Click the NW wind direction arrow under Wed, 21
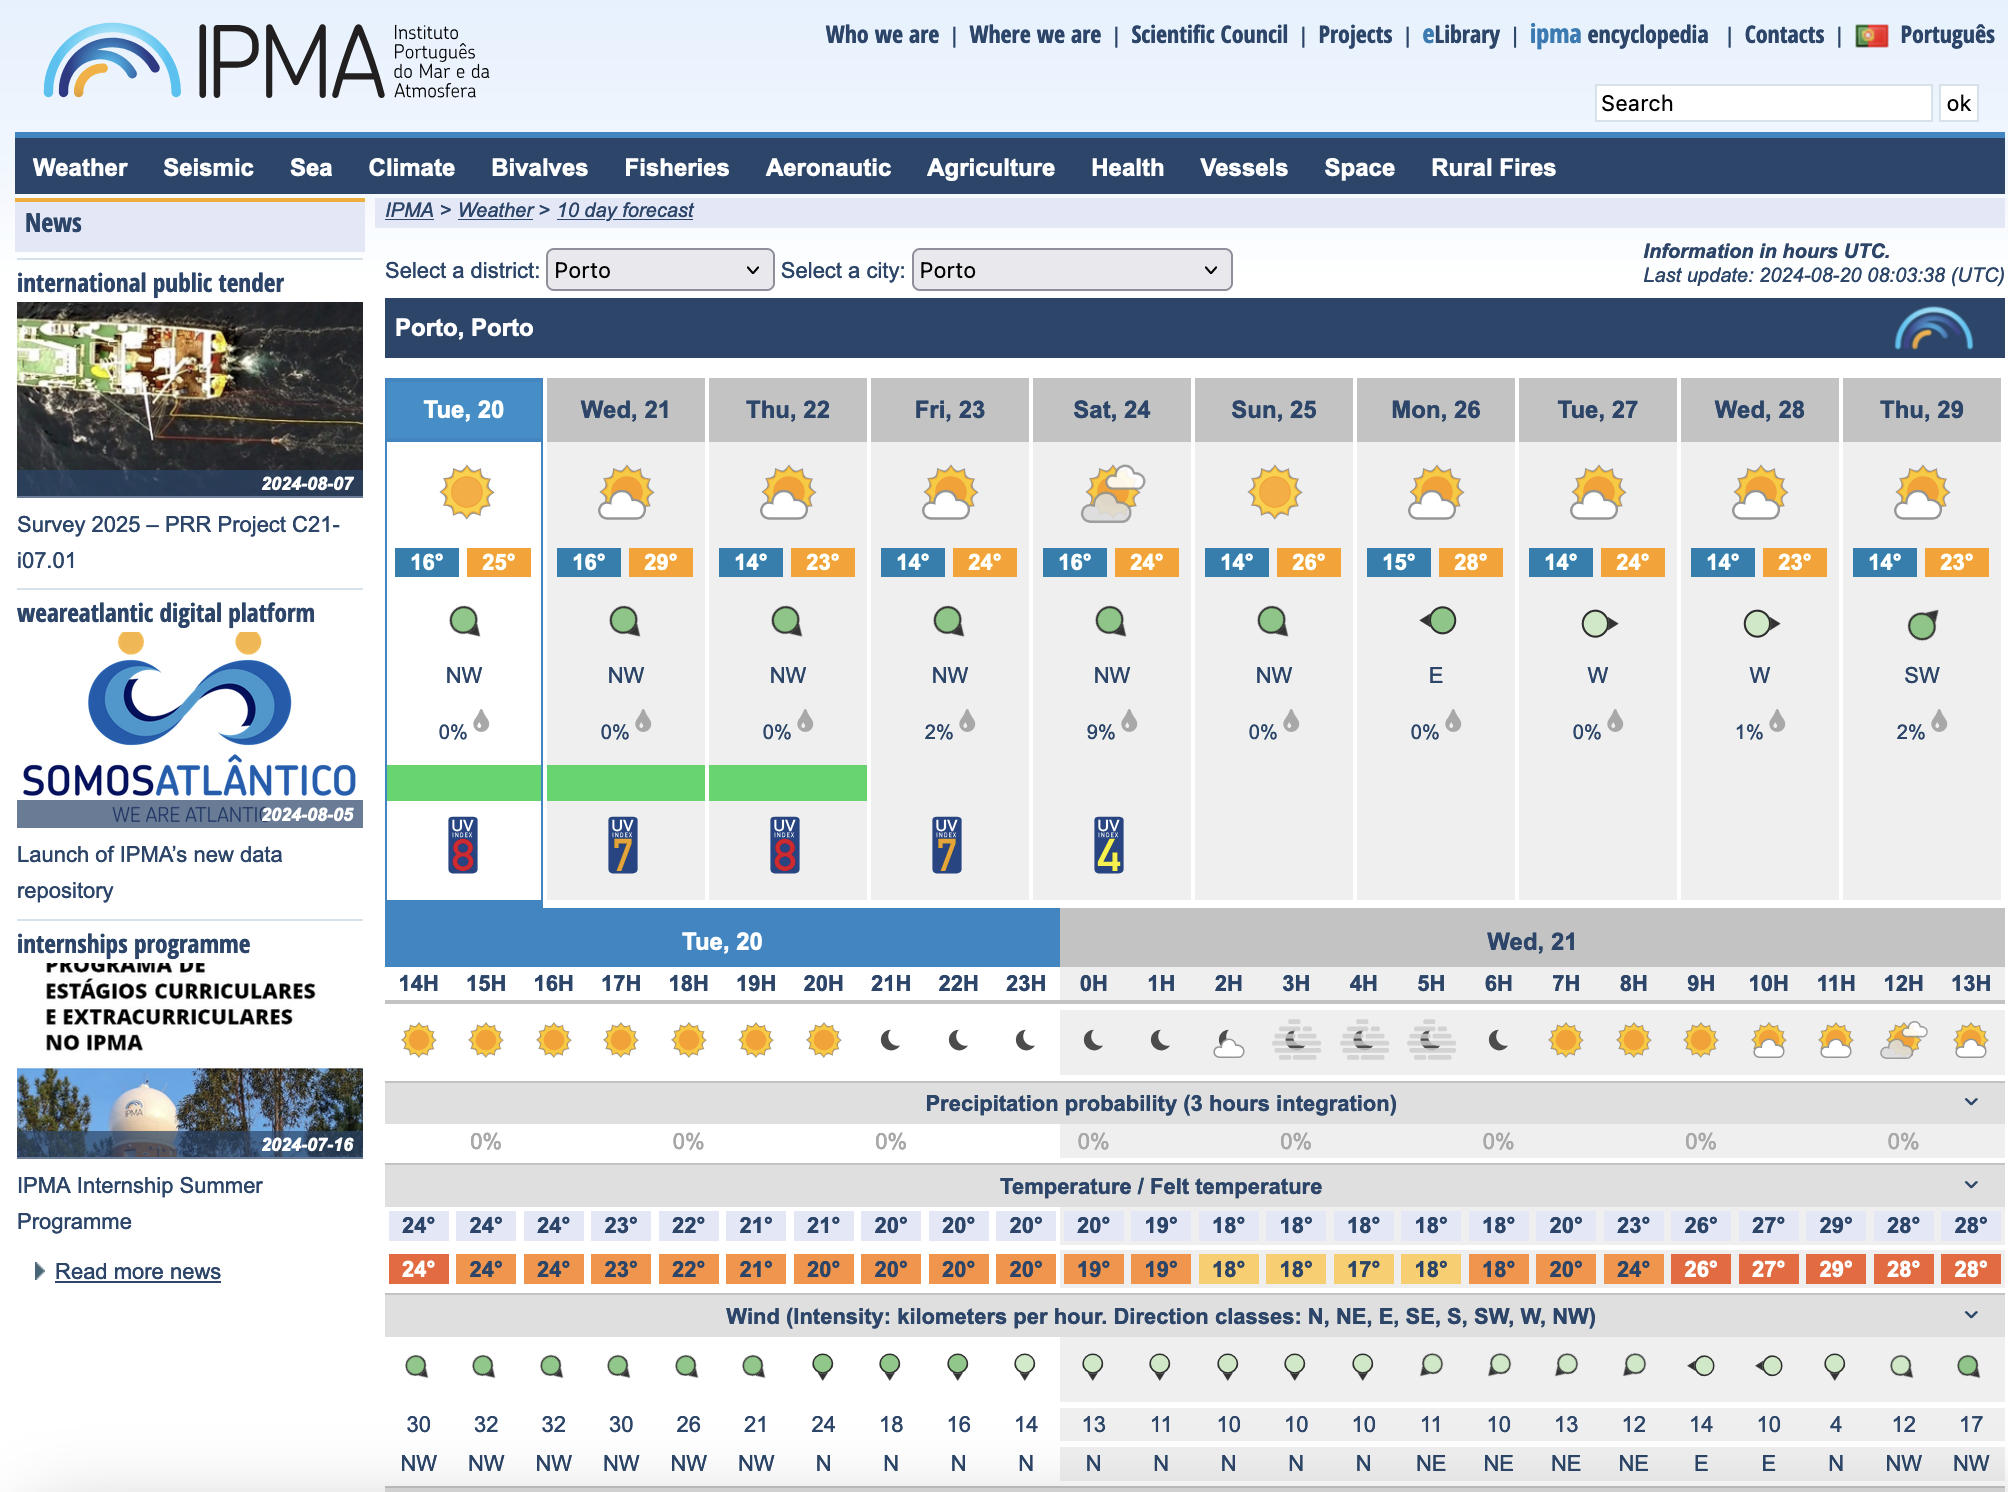Screen dimensions: 2008x1492 coord(625,620)
